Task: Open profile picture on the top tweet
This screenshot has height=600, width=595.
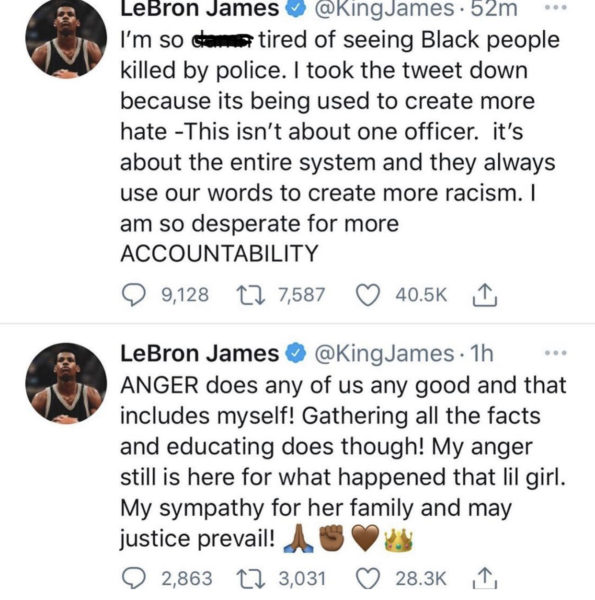Action: coord(66,38)
